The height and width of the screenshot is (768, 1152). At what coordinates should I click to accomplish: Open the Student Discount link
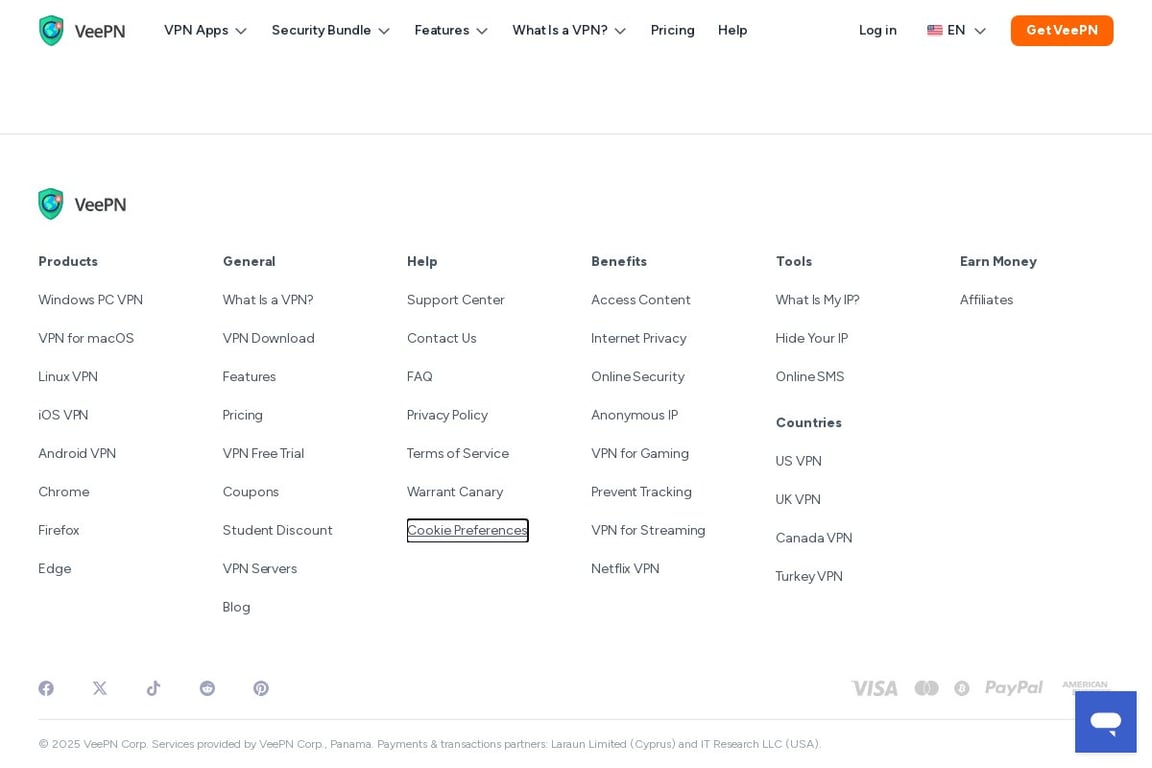pyautogui.click(x=278, y=530)
